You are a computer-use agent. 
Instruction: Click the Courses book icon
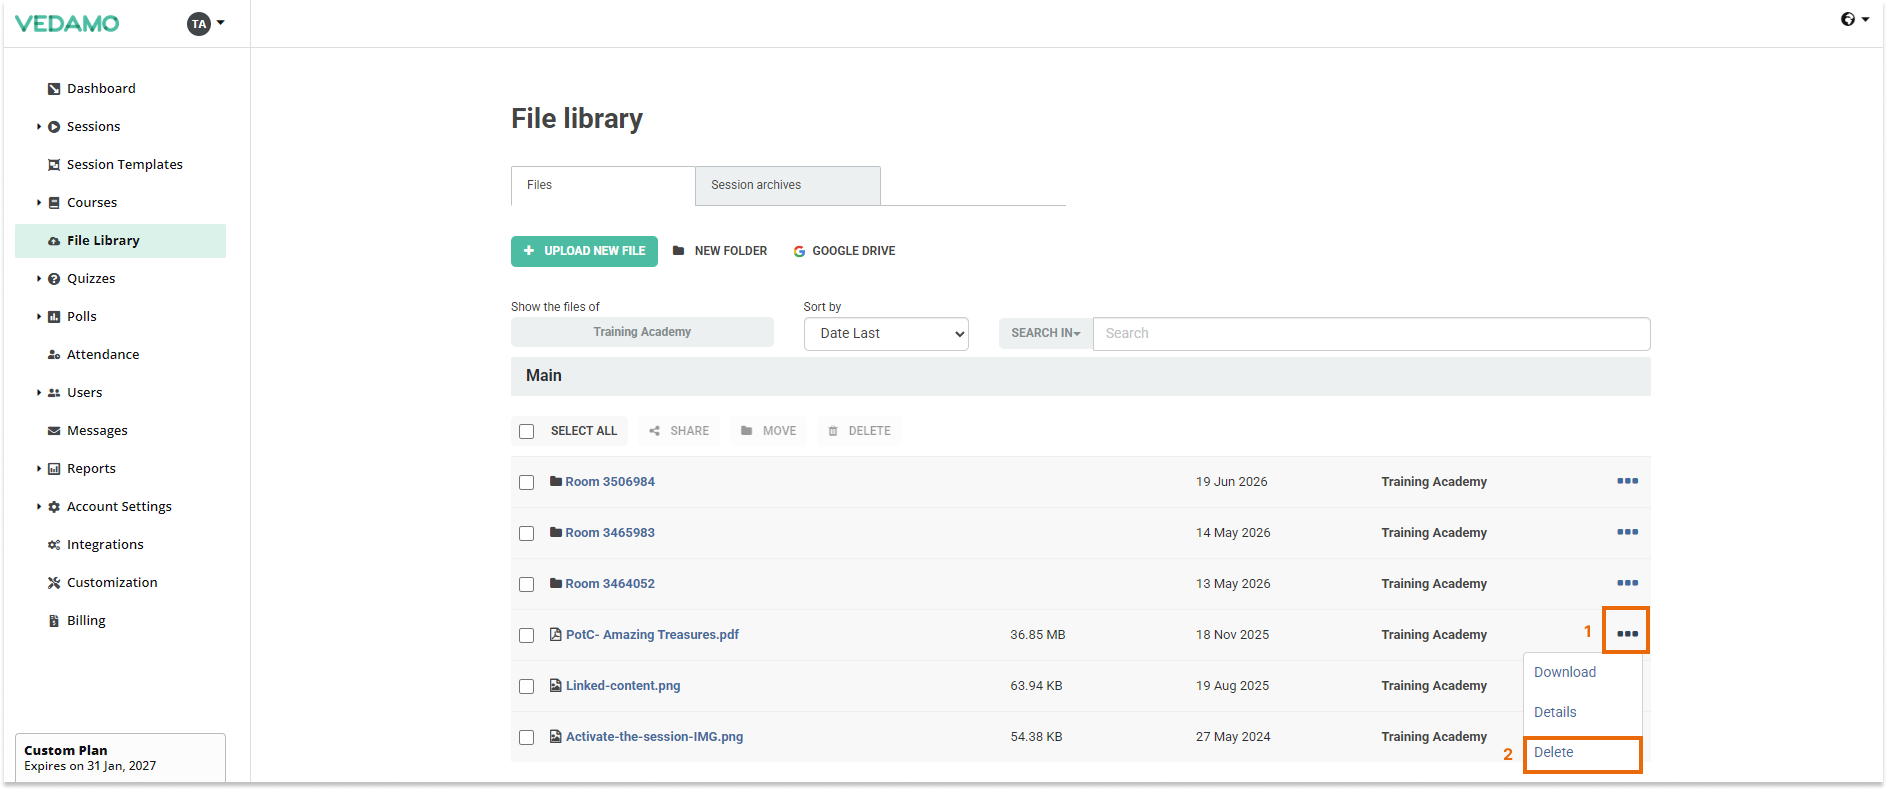[54, 203]
